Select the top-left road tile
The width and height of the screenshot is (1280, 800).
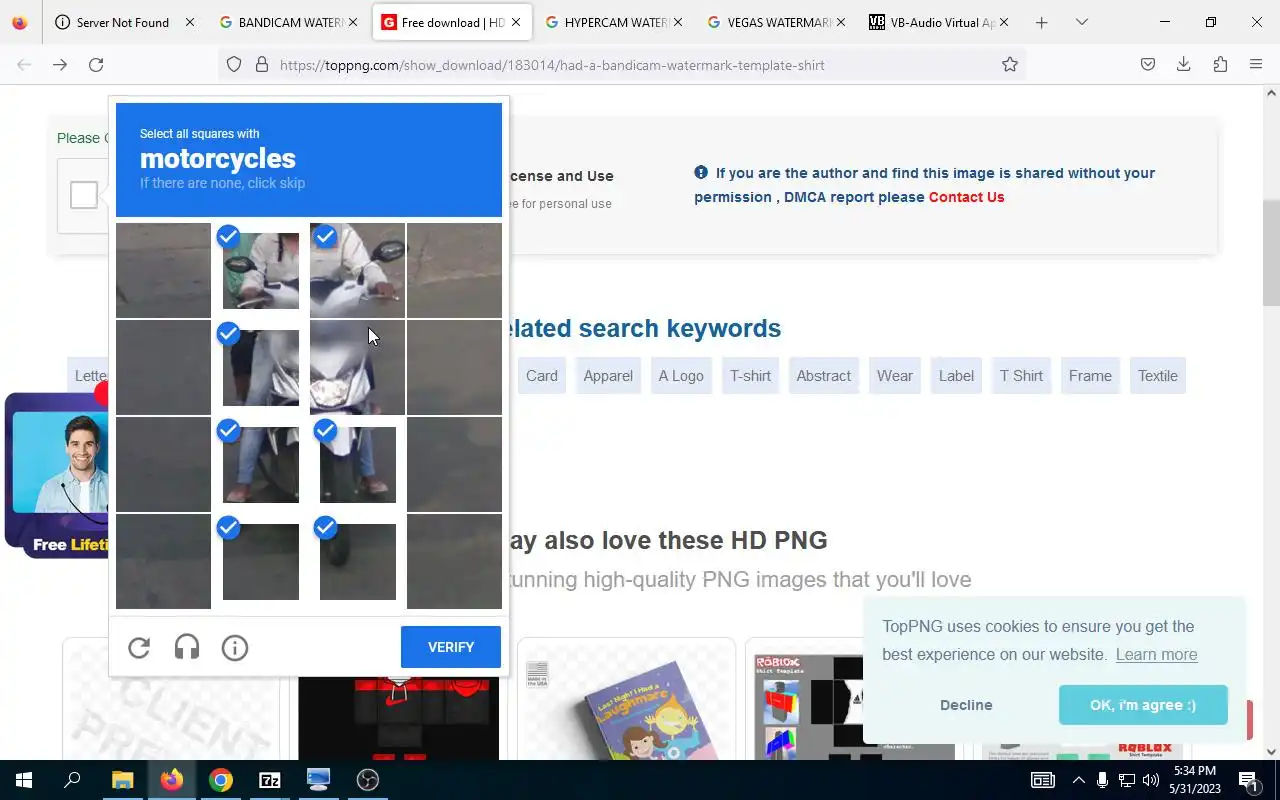[x=163, y=270]
